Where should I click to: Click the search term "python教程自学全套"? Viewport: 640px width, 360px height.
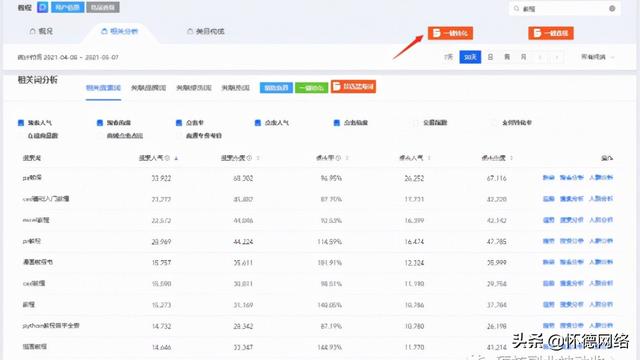51,326
